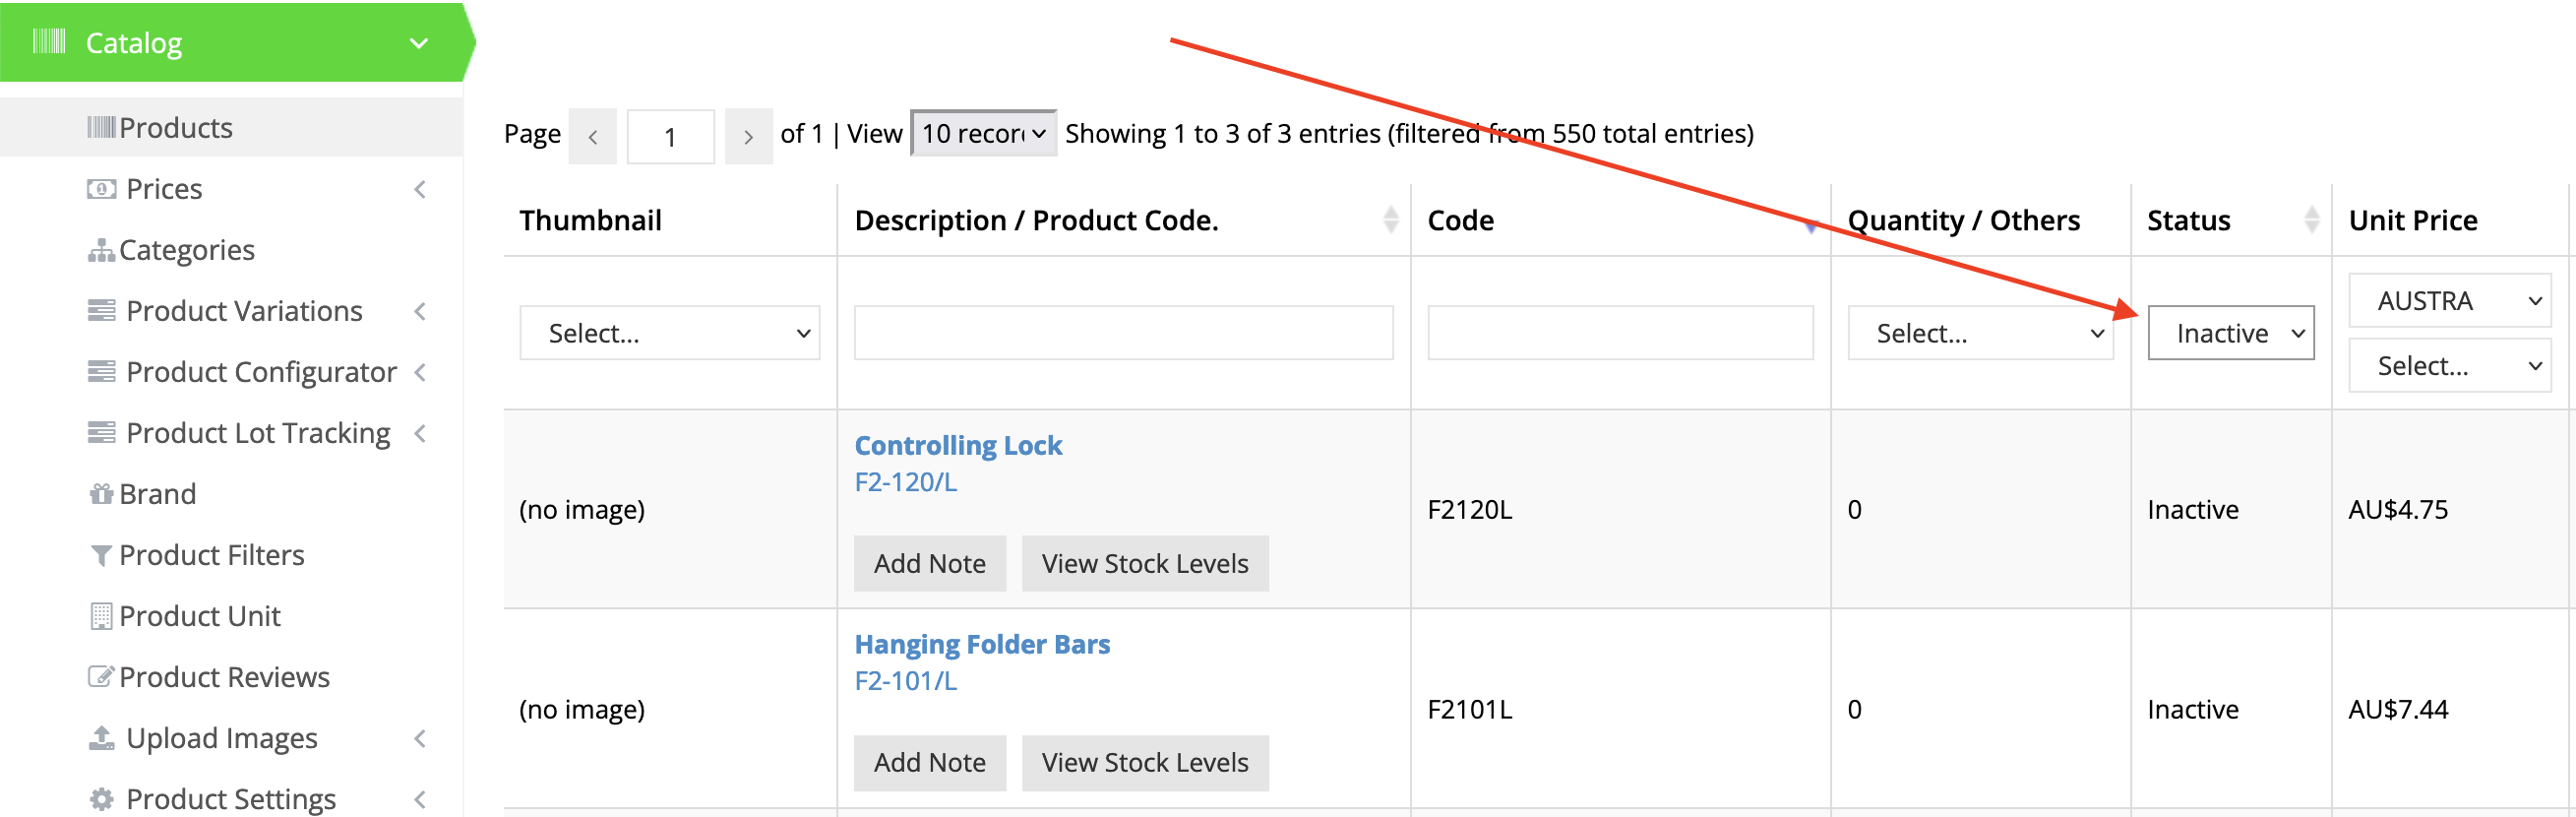Click the Brand gift icon
The width and height of the screenshot is (2576, 817).
pyautogui.click(x=100, y=495)
